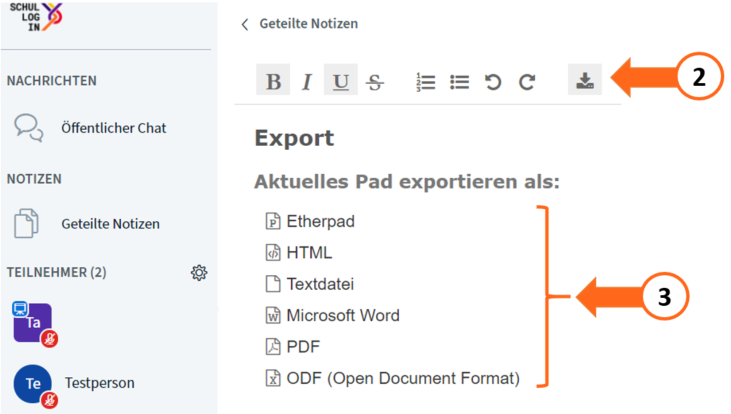This screenshot has width=731, height=414.
Task: Export pad as Textdatei
Action: 310,284
